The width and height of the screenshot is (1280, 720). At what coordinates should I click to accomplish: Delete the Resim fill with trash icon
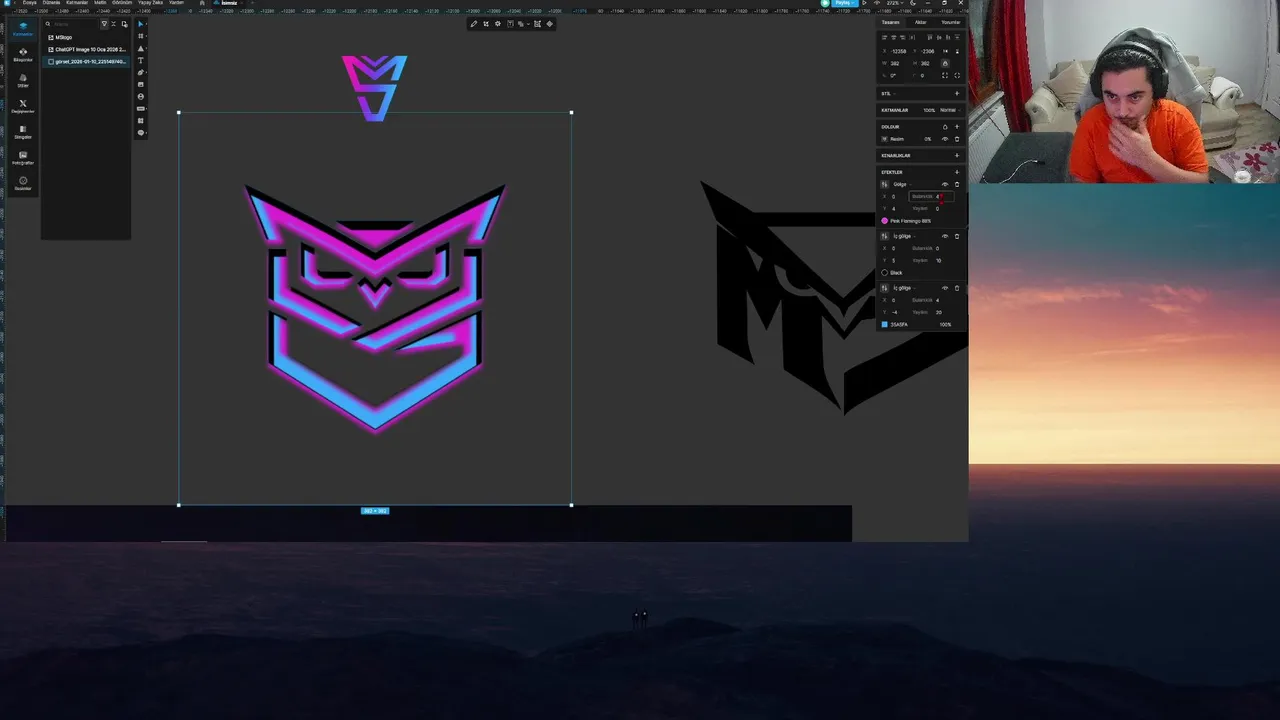pyautogui.click(x=957, y=139)
